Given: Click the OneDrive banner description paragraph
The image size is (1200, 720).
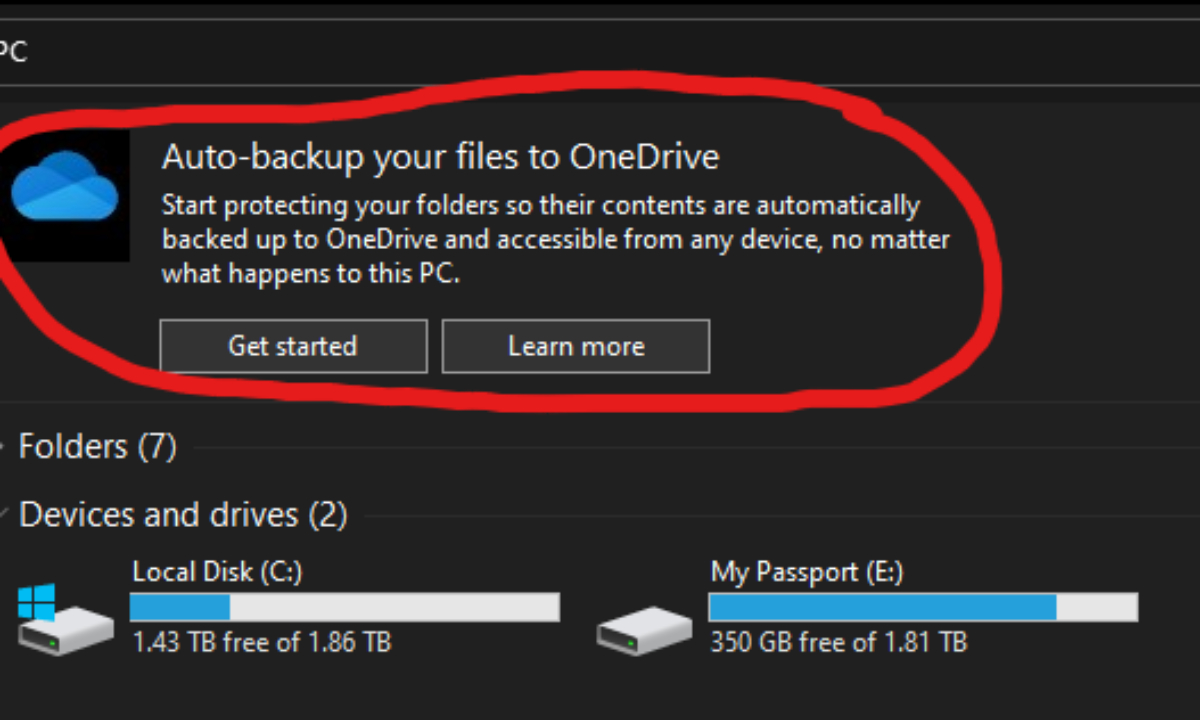Looking at the screenshot, I should [x=555, y=240].
